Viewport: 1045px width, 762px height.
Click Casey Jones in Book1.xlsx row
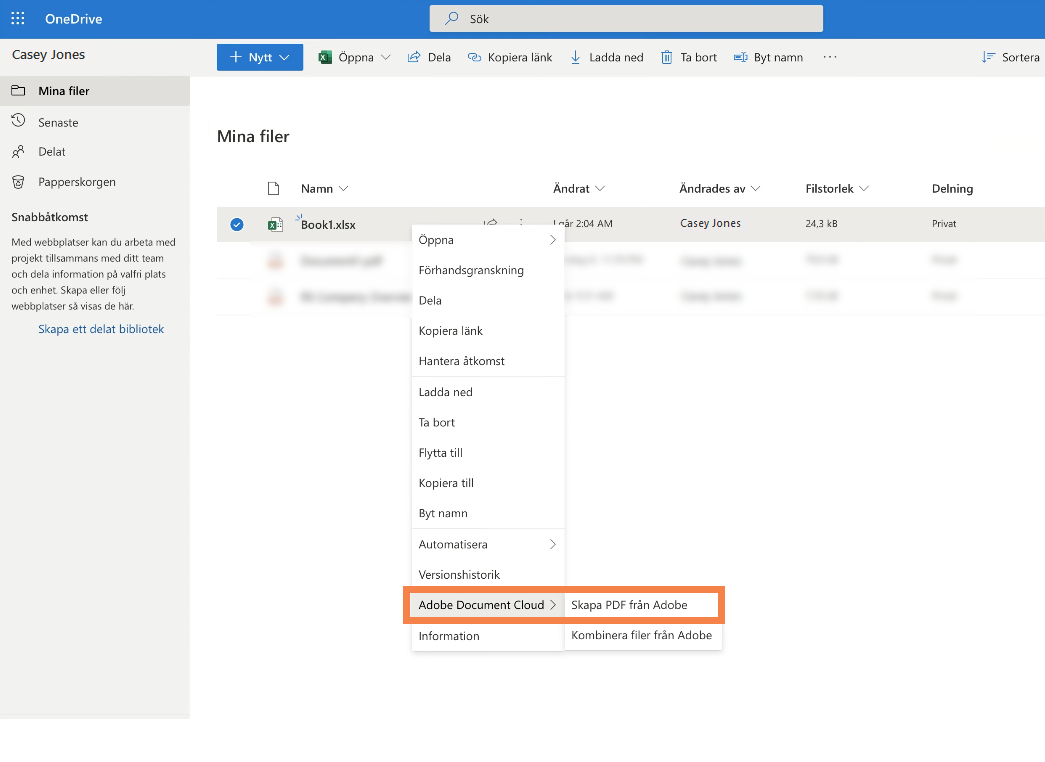(710, 223)
